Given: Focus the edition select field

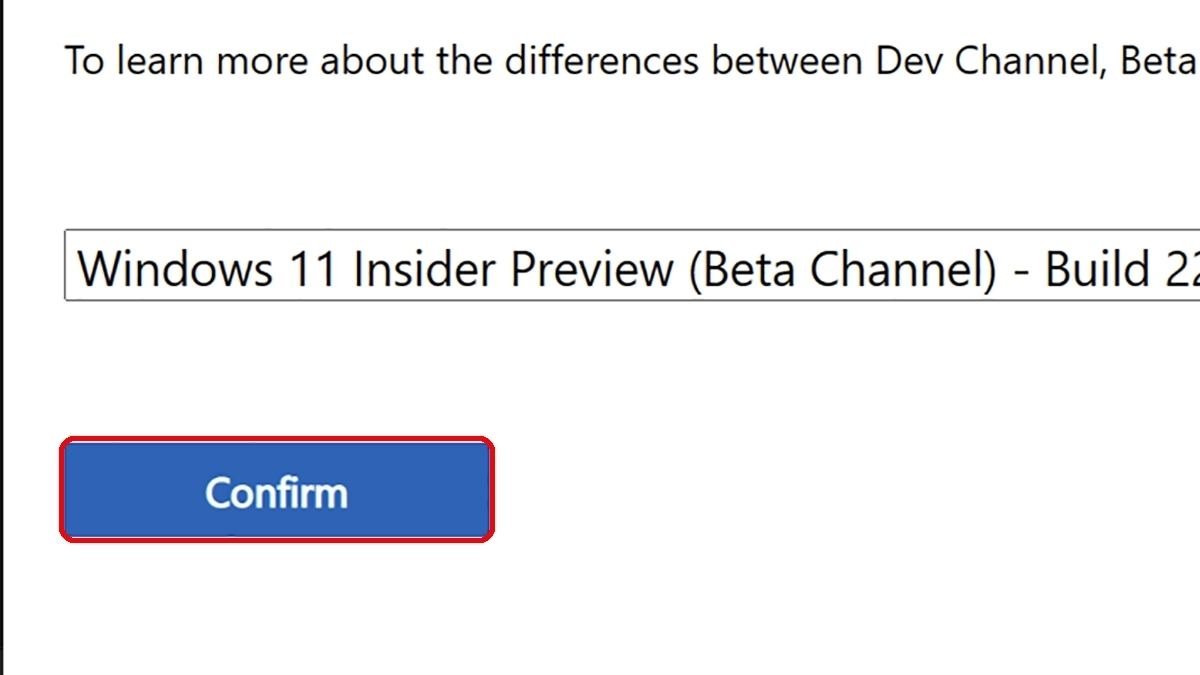Looking at the screenshot, I should tap(632, 266).
